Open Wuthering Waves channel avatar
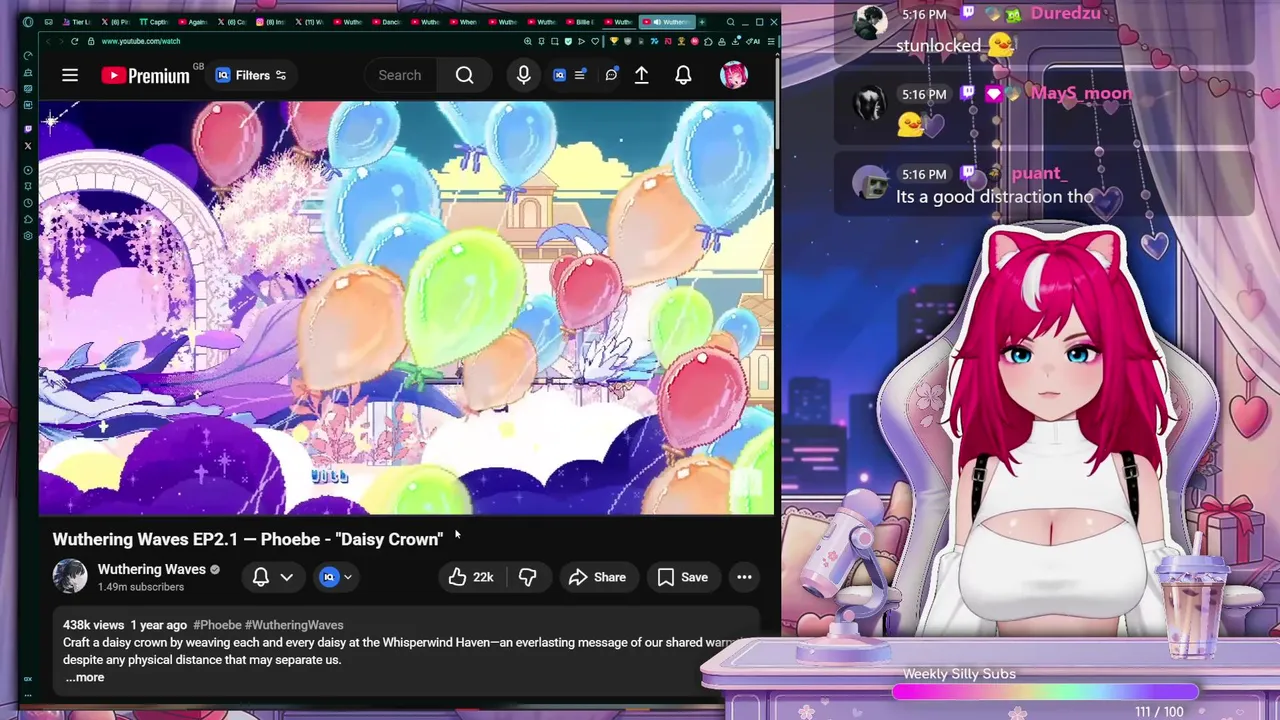Viewport: 1280px width, 720px height. [70, 577]
